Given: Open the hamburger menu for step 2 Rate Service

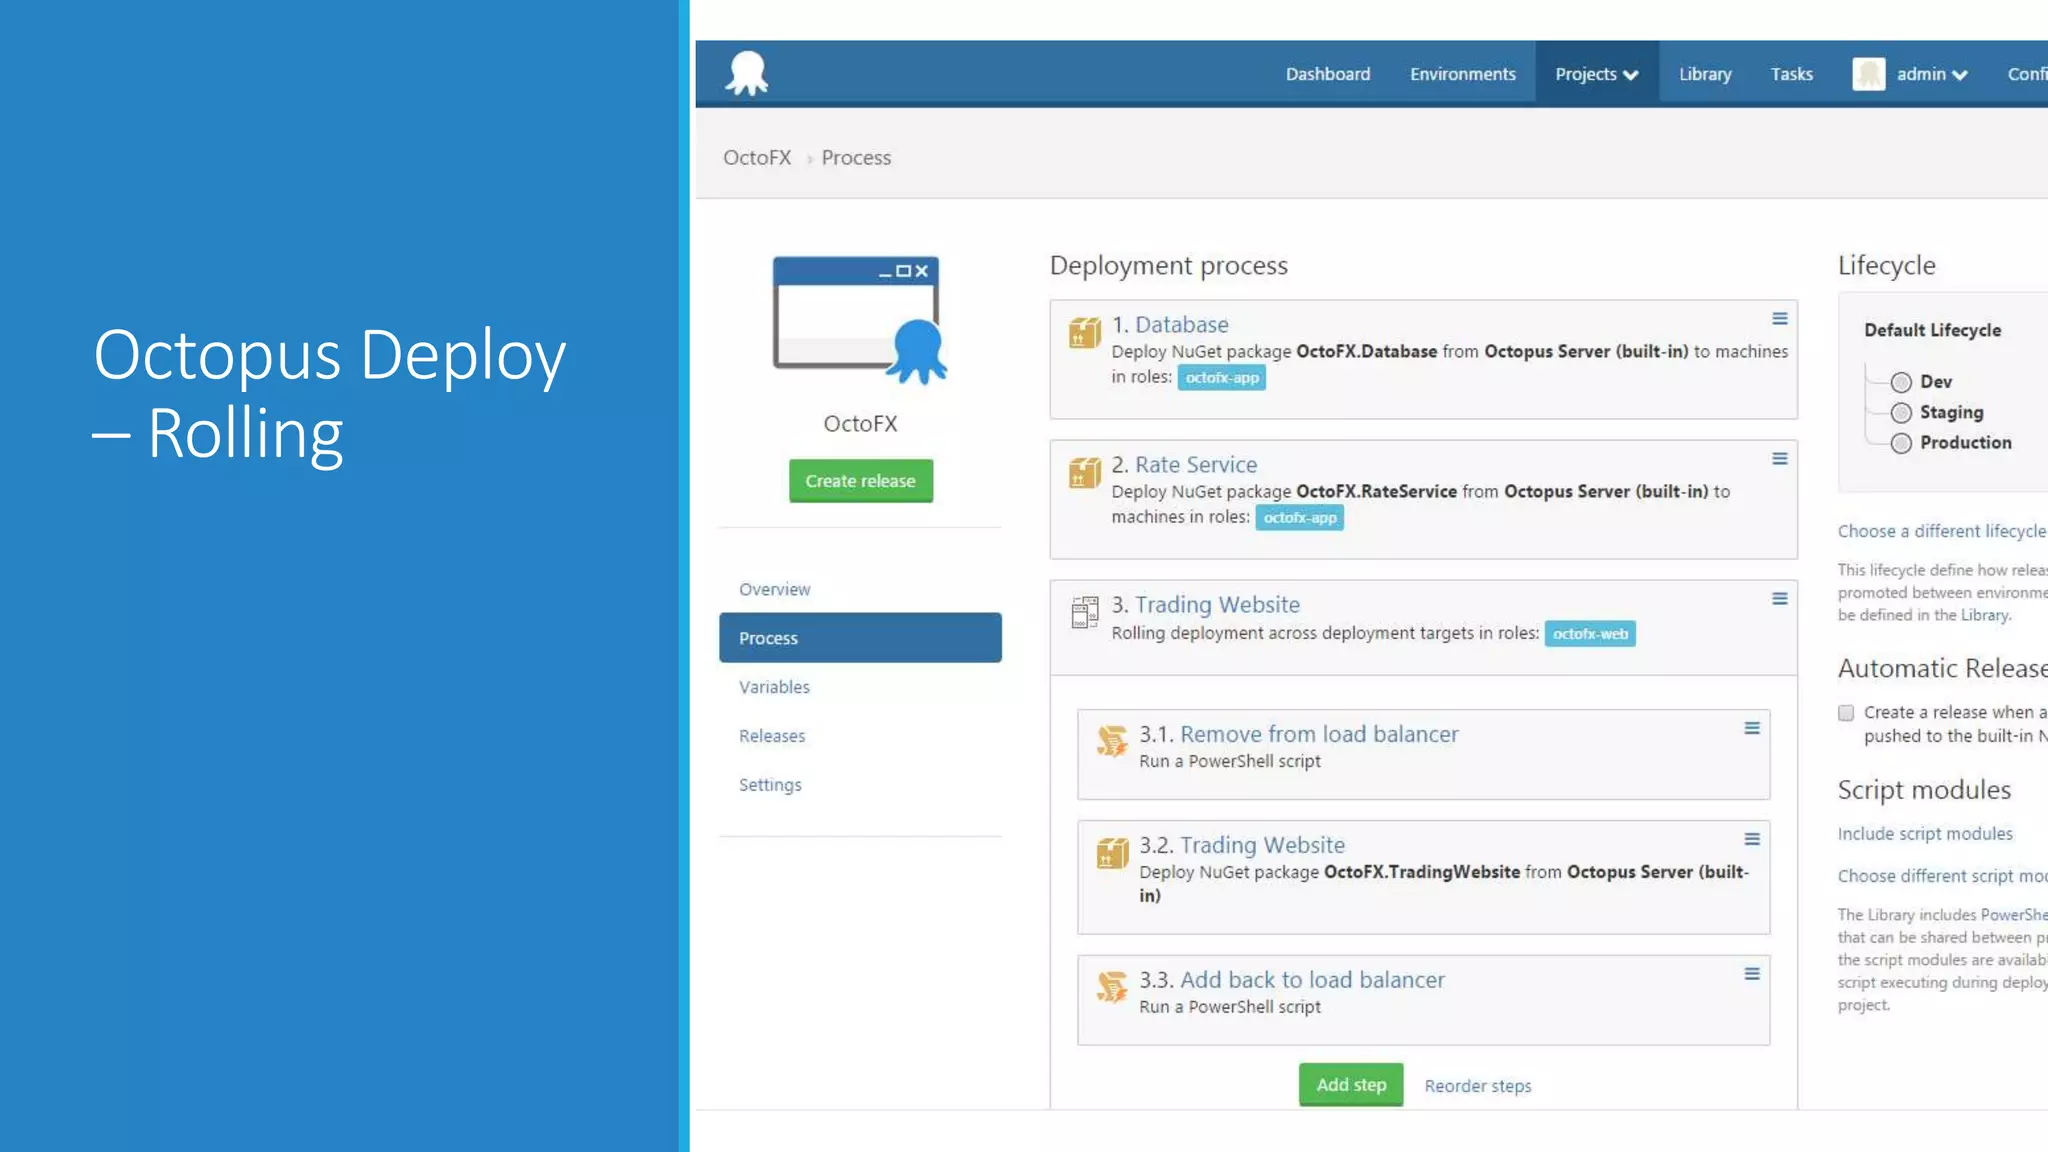Looking at the screenshot, I should click(x=1780, y=459).
